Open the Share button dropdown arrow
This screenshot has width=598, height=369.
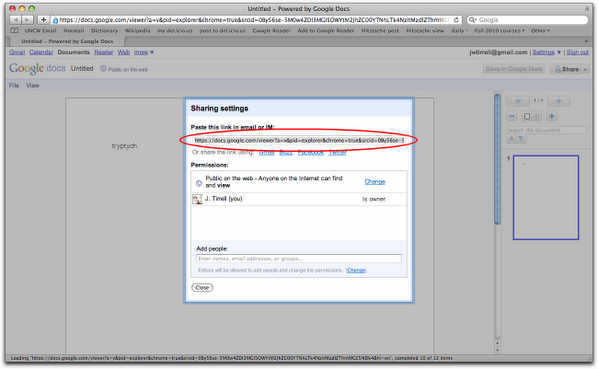[x=585, y=69]
